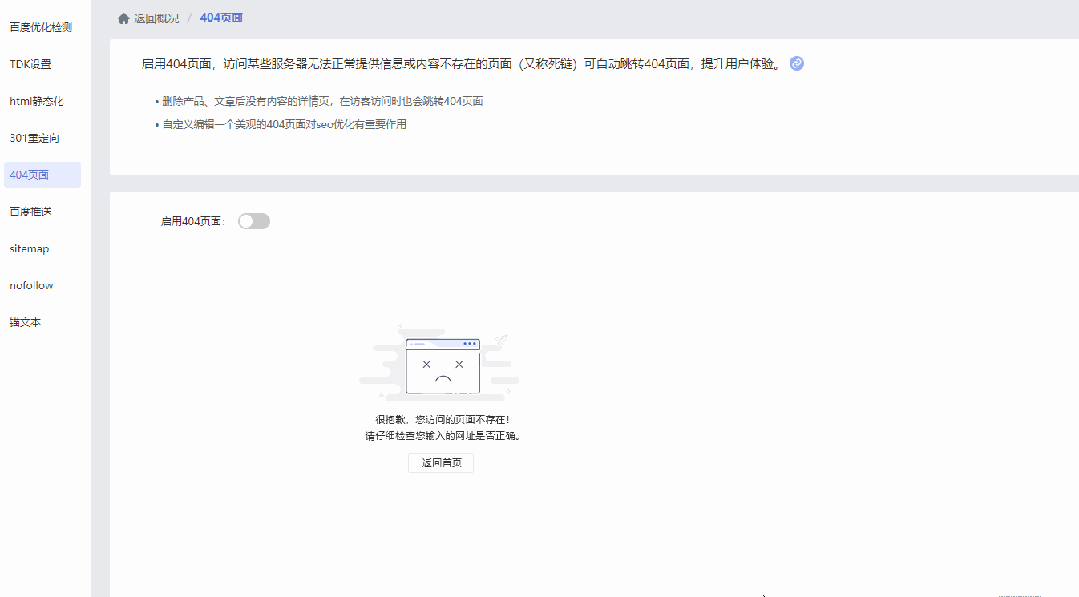Click the 返回概况 breadcrumb link
1079x597 pixels.
157,18
